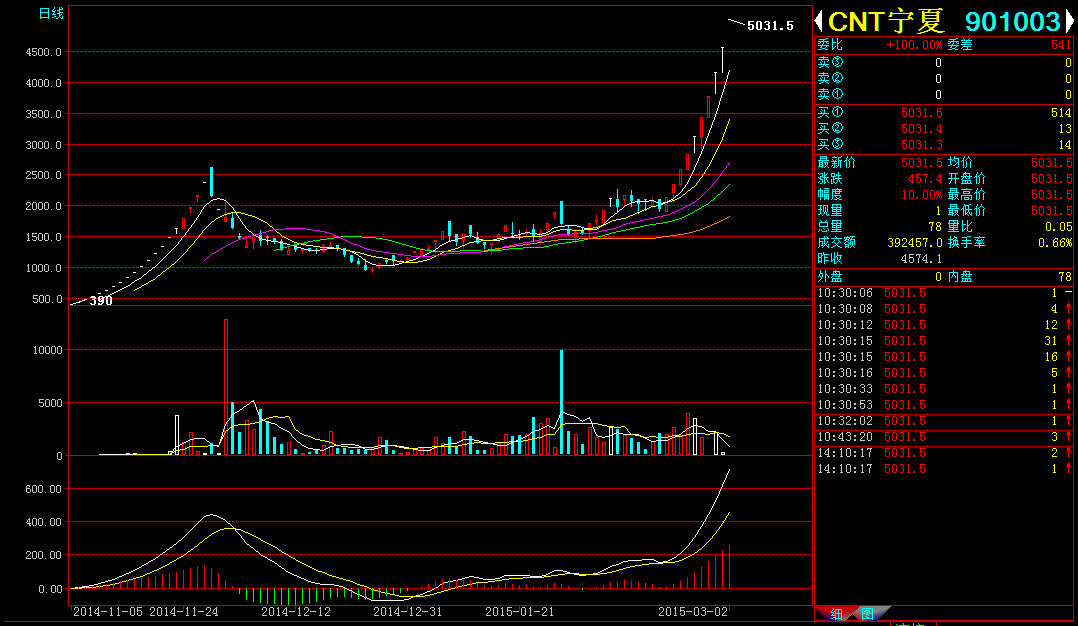Select the 14:10:17 tick row with volume 2
The image size is (1078, 626).
click(944, 453)
